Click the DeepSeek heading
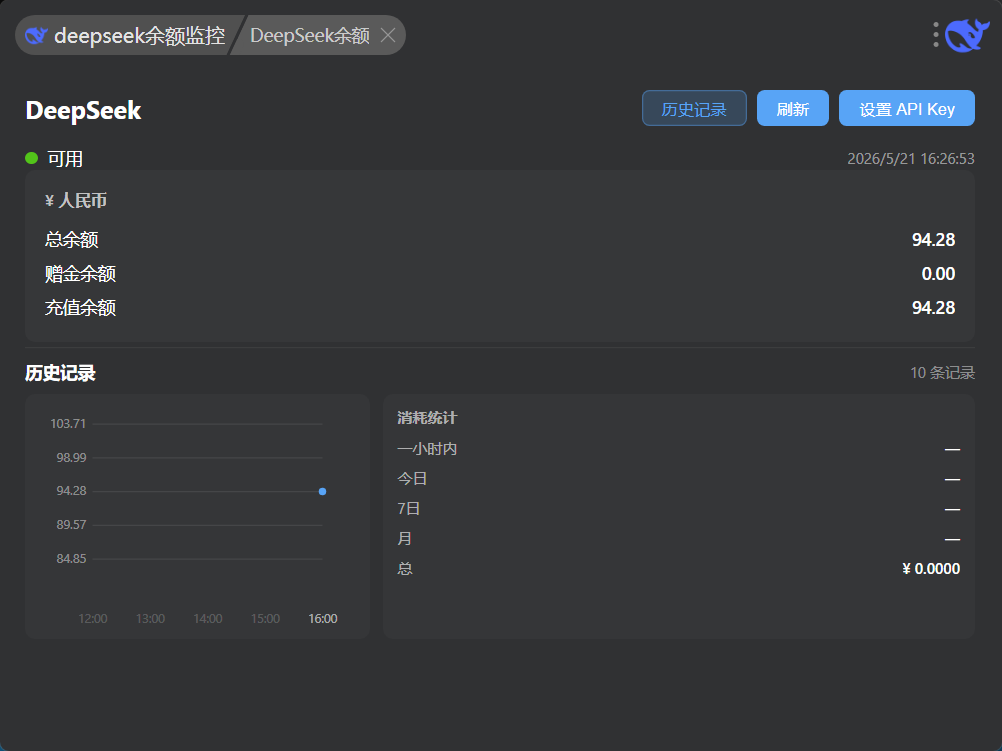Image resolution: width=1002 pixels, height=751 pixels. (x=83, y=111)
